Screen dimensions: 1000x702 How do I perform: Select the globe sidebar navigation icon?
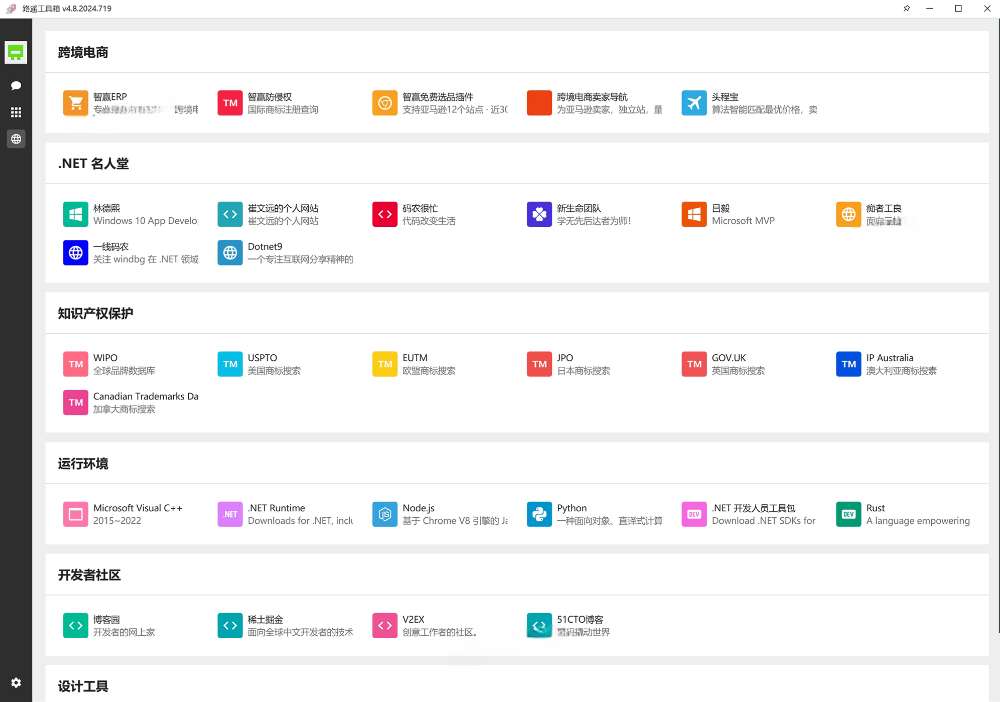[16, 139]
